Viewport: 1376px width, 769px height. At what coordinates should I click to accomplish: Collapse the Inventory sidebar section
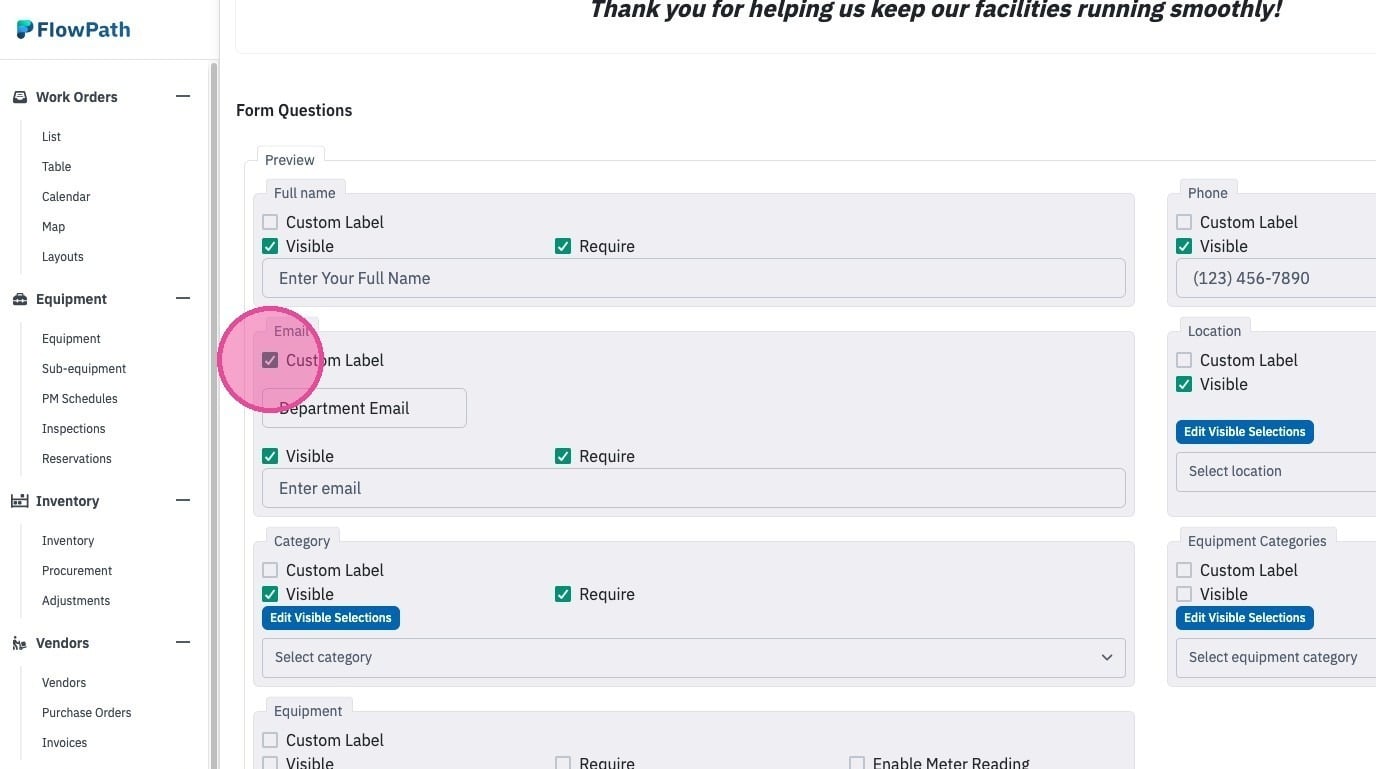183,500
